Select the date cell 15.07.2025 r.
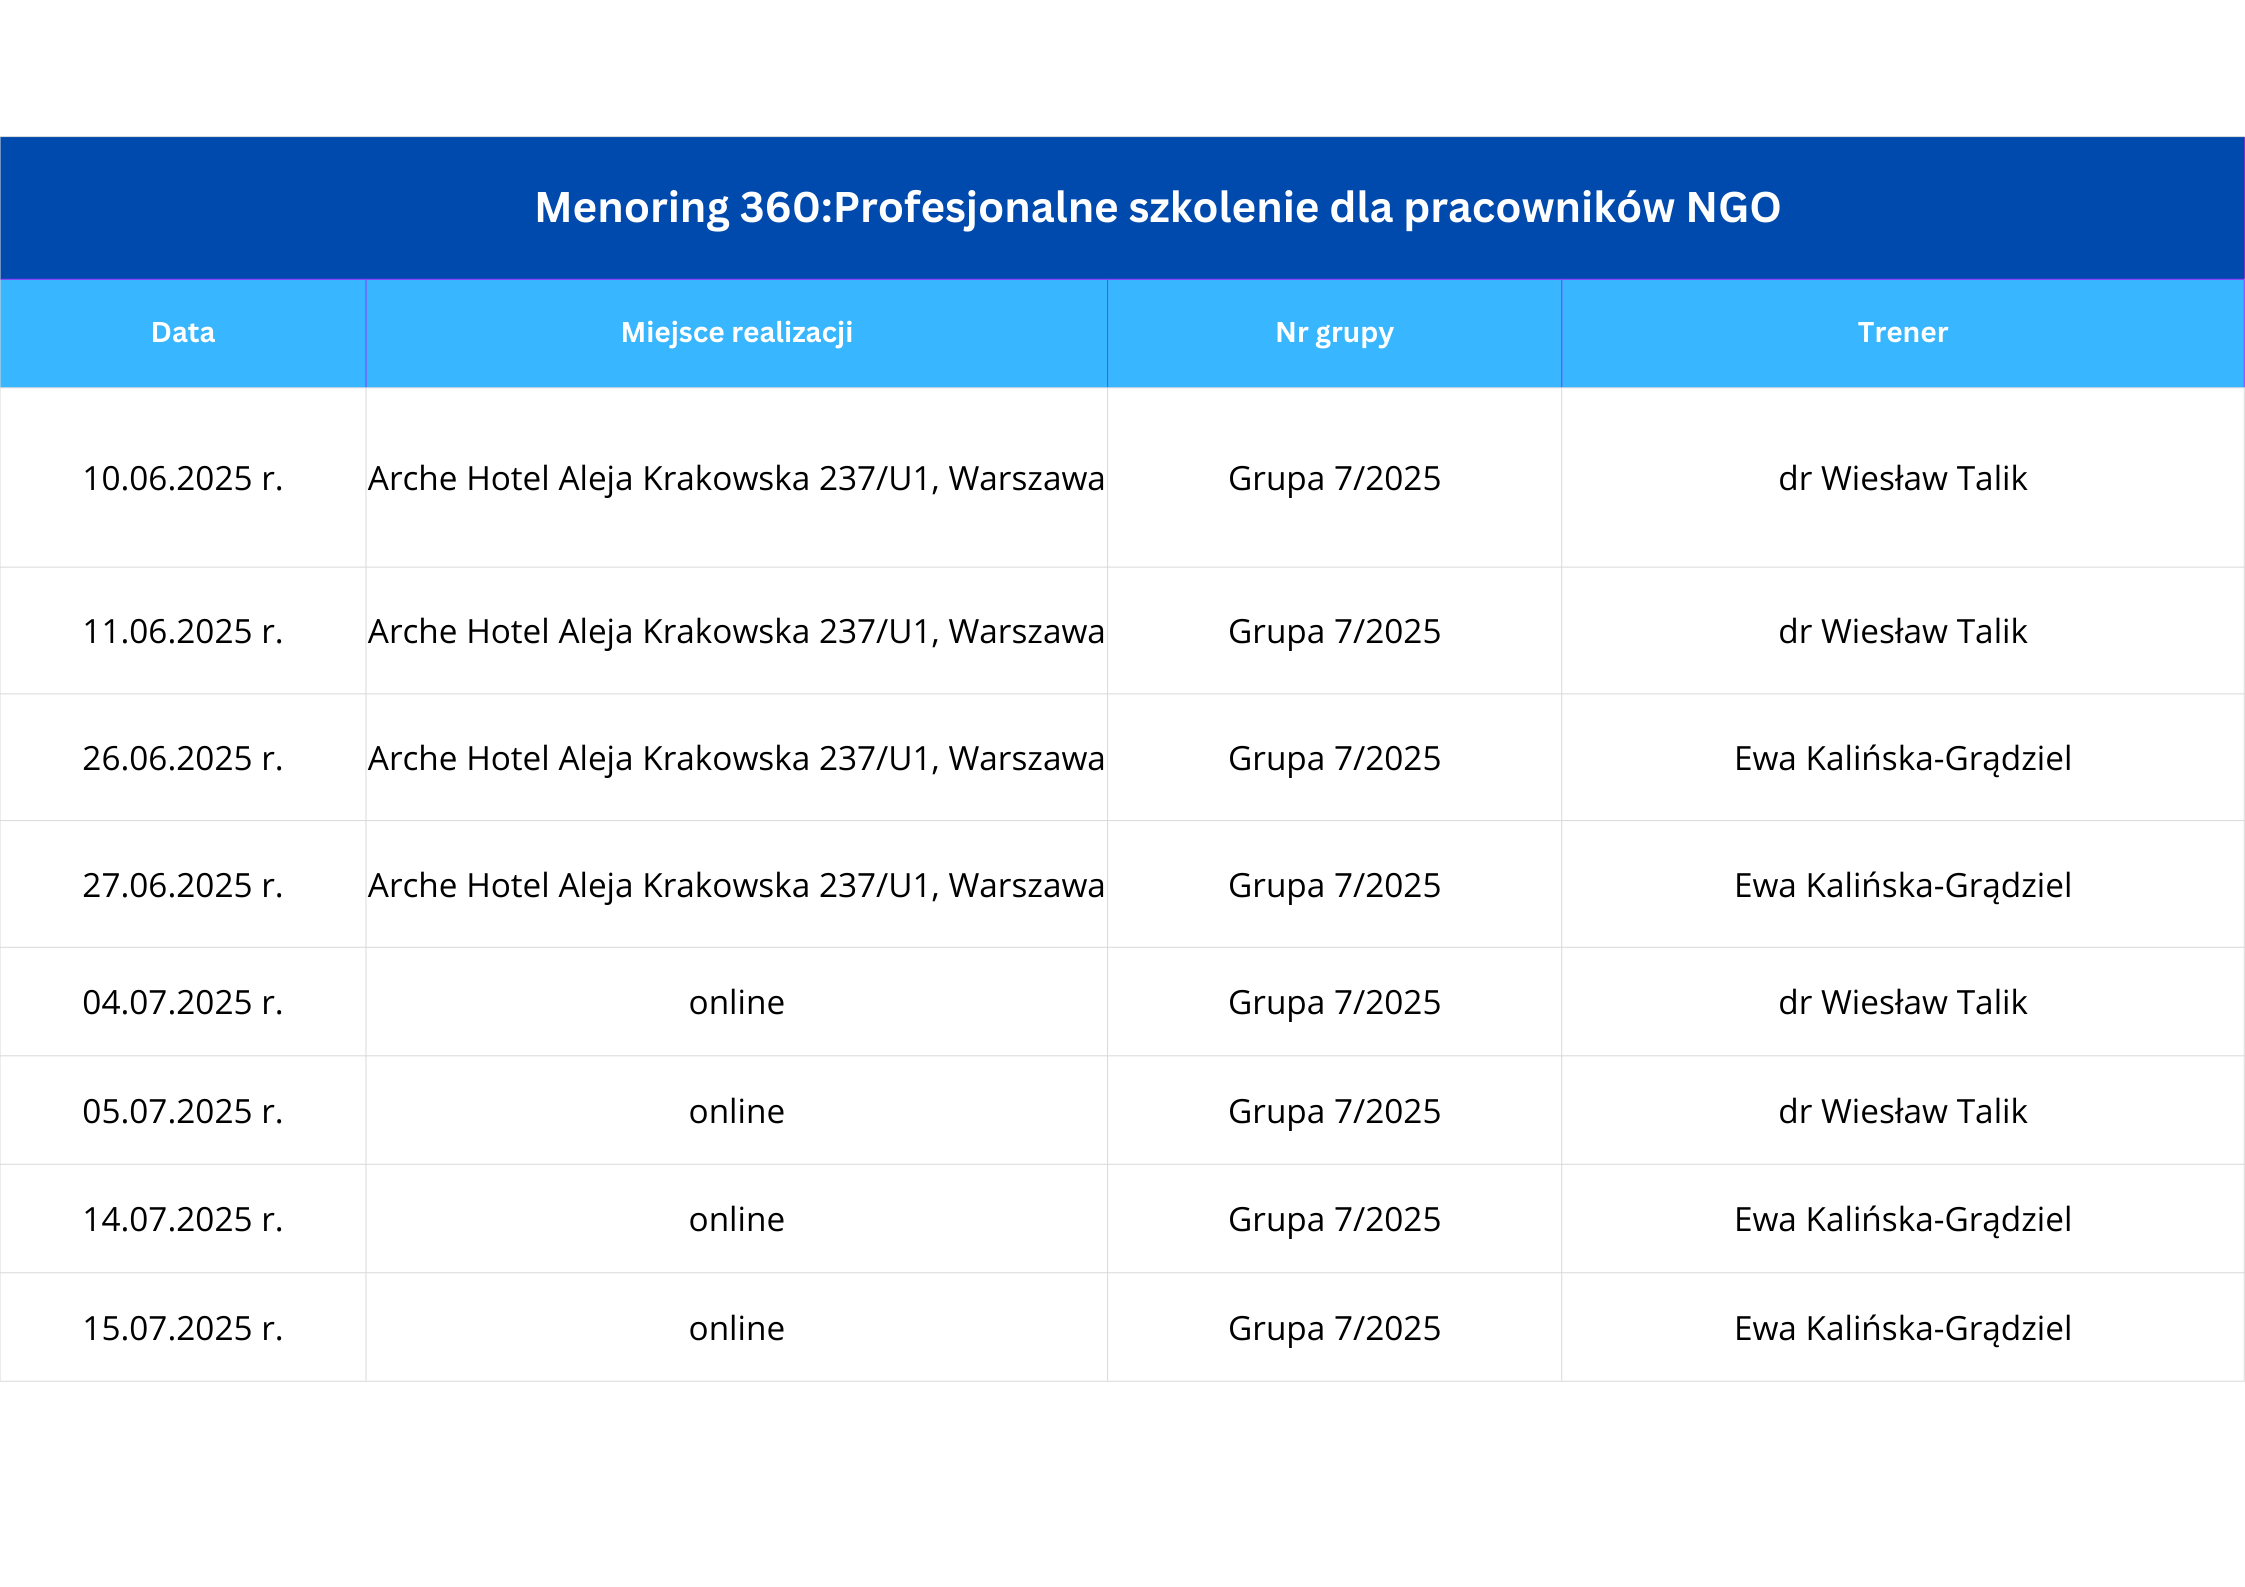 click(x=183, y=1329)
